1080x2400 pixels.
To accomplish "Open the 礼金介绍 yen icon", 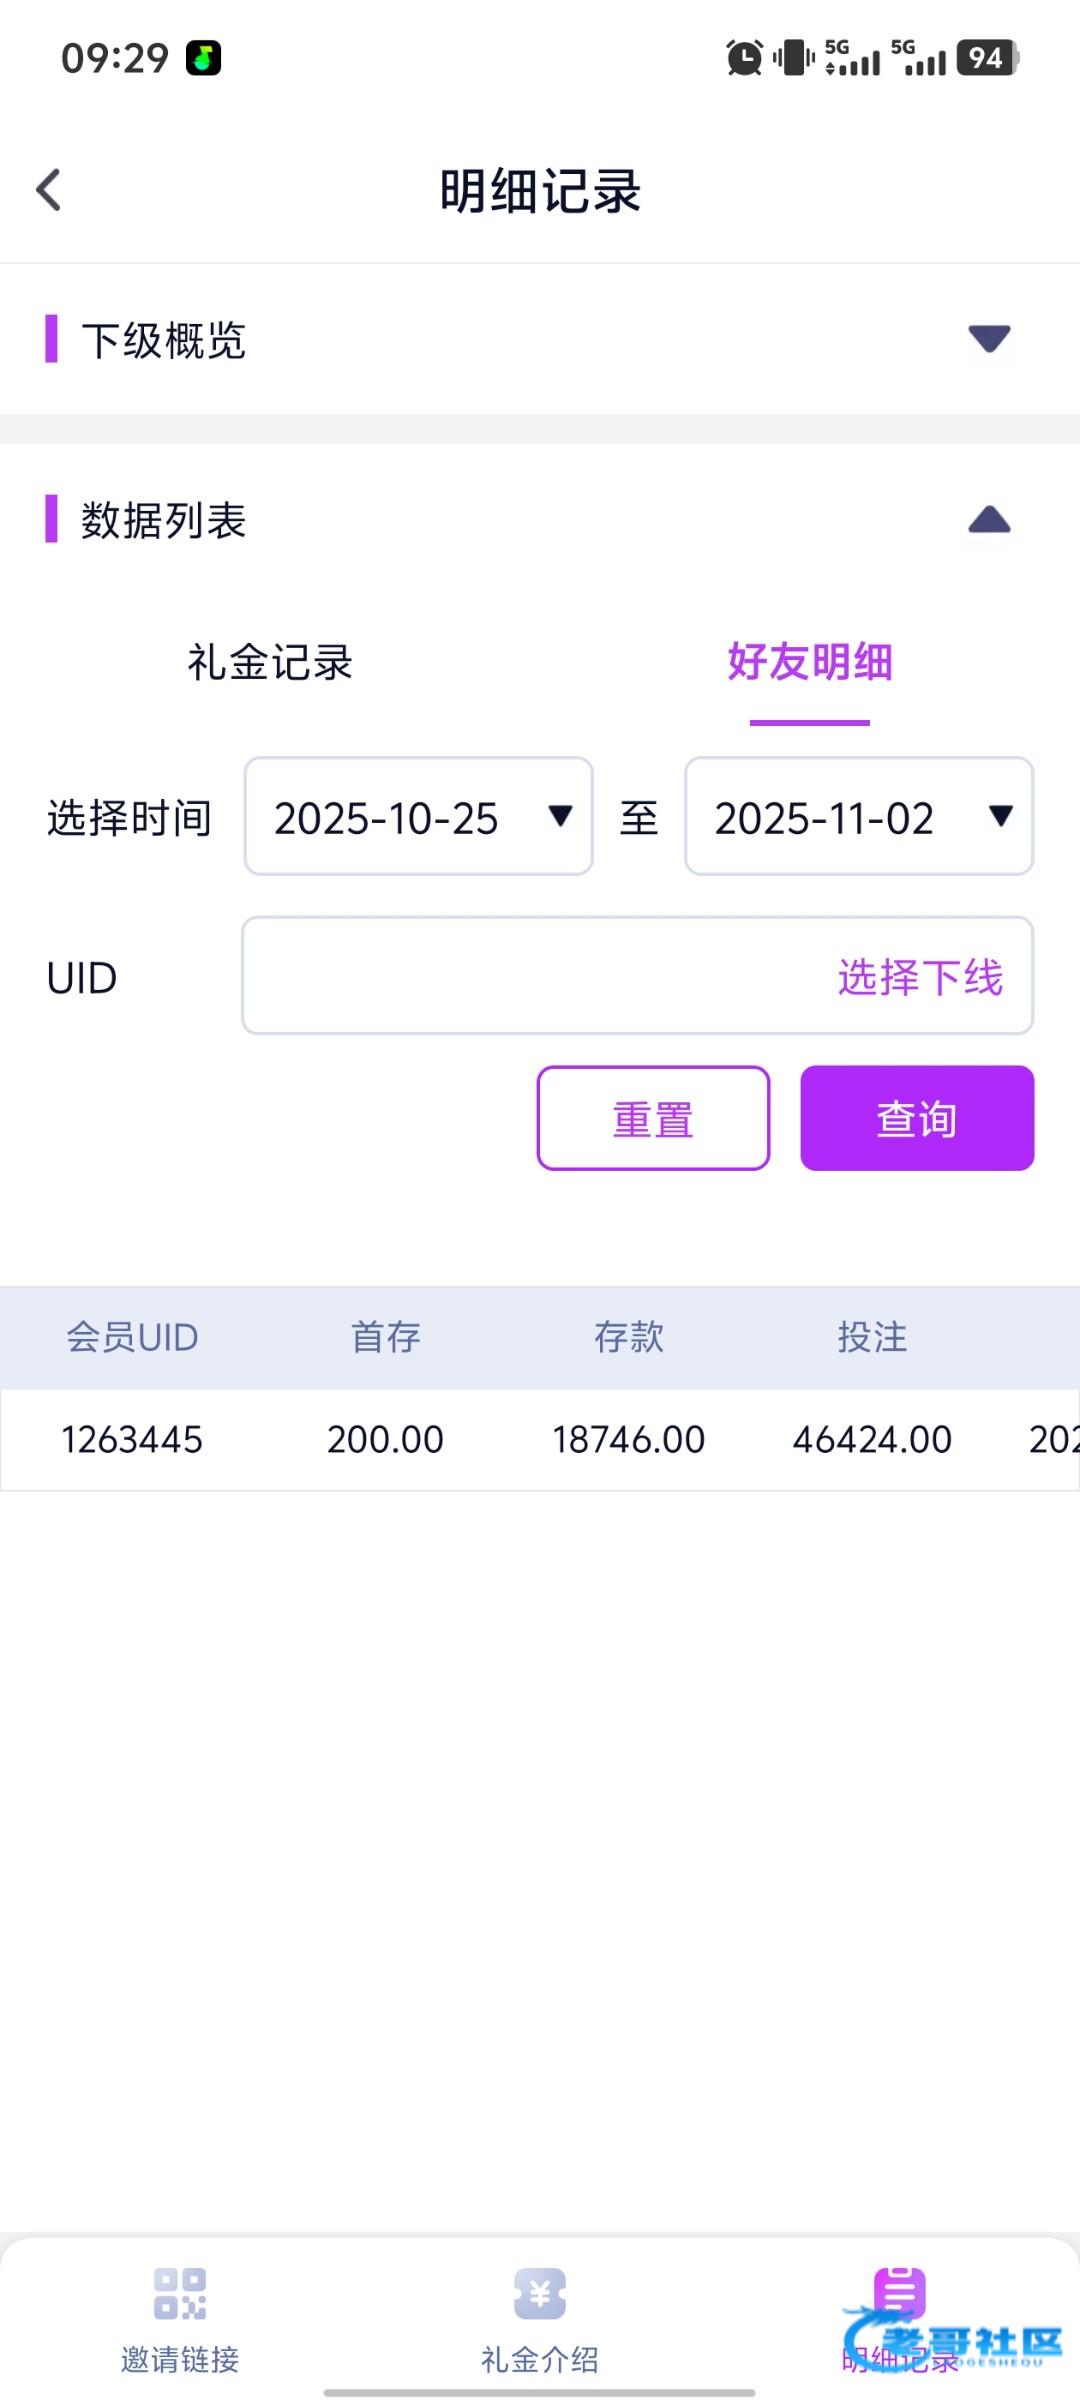I will point(540,2292).
